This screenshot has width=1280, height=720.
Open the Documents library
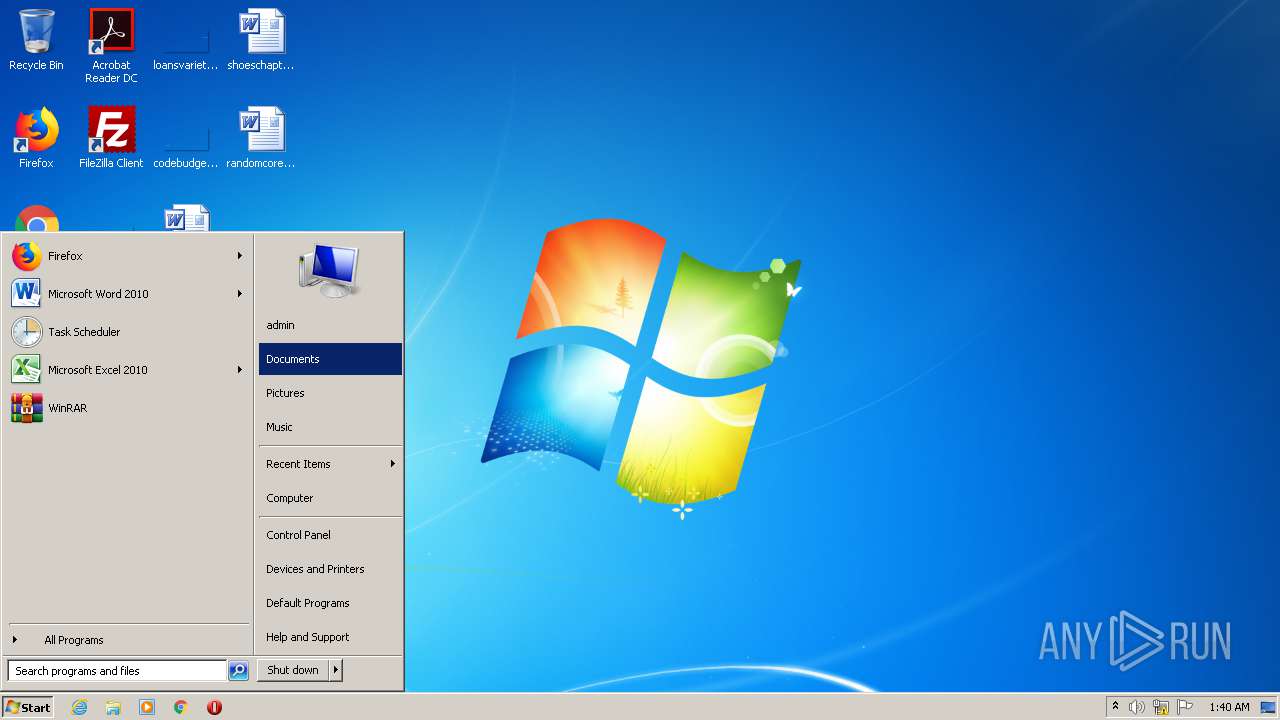(x=330, y=359)
